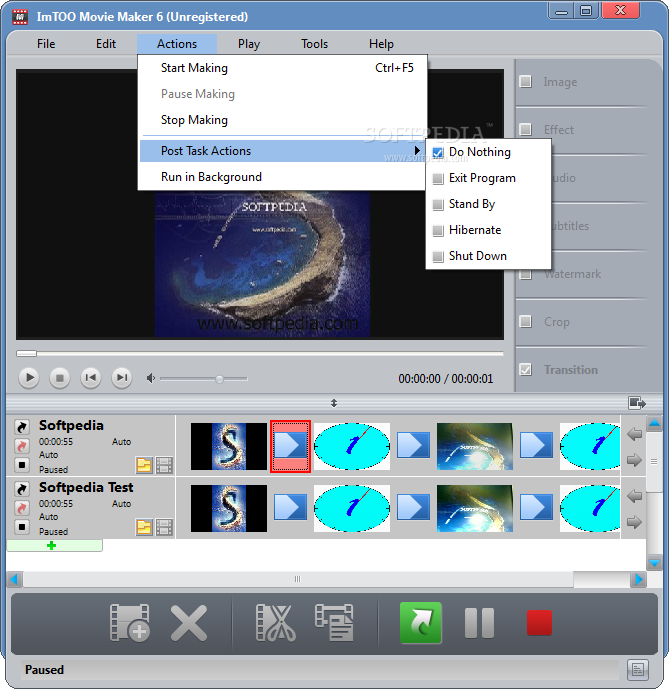Viewport: 669px width, 689px height.
Task: Click the Next frame button under preview
Action: click(122, 378)
